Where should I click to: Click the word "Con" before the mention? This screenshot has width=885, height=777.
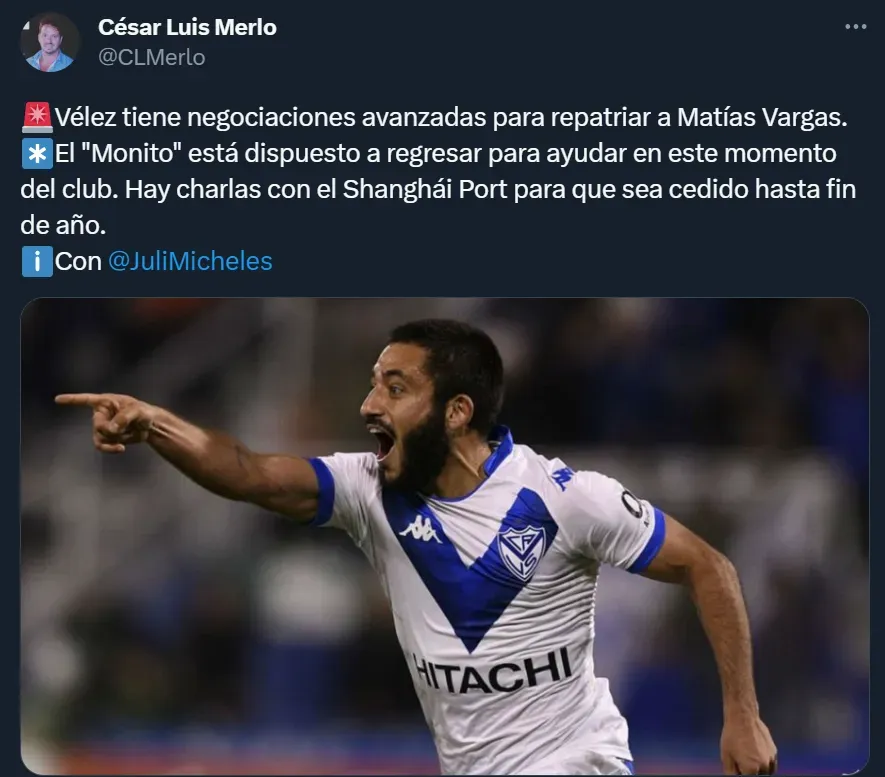(78, 261)
